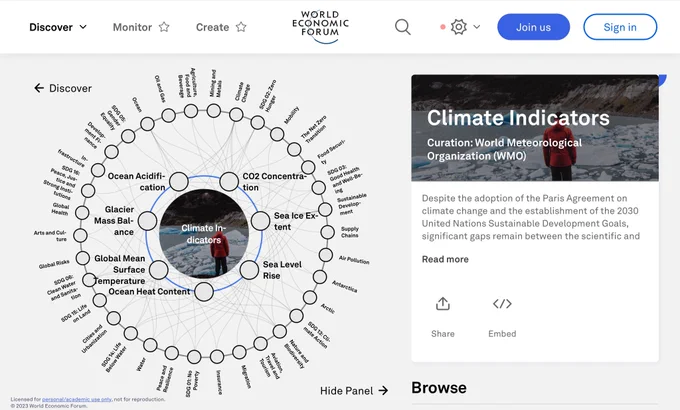Select the Sea Ice Extent node circle
Image resolution: width=680 pixels, height=410 pixels.
[261, 221]
